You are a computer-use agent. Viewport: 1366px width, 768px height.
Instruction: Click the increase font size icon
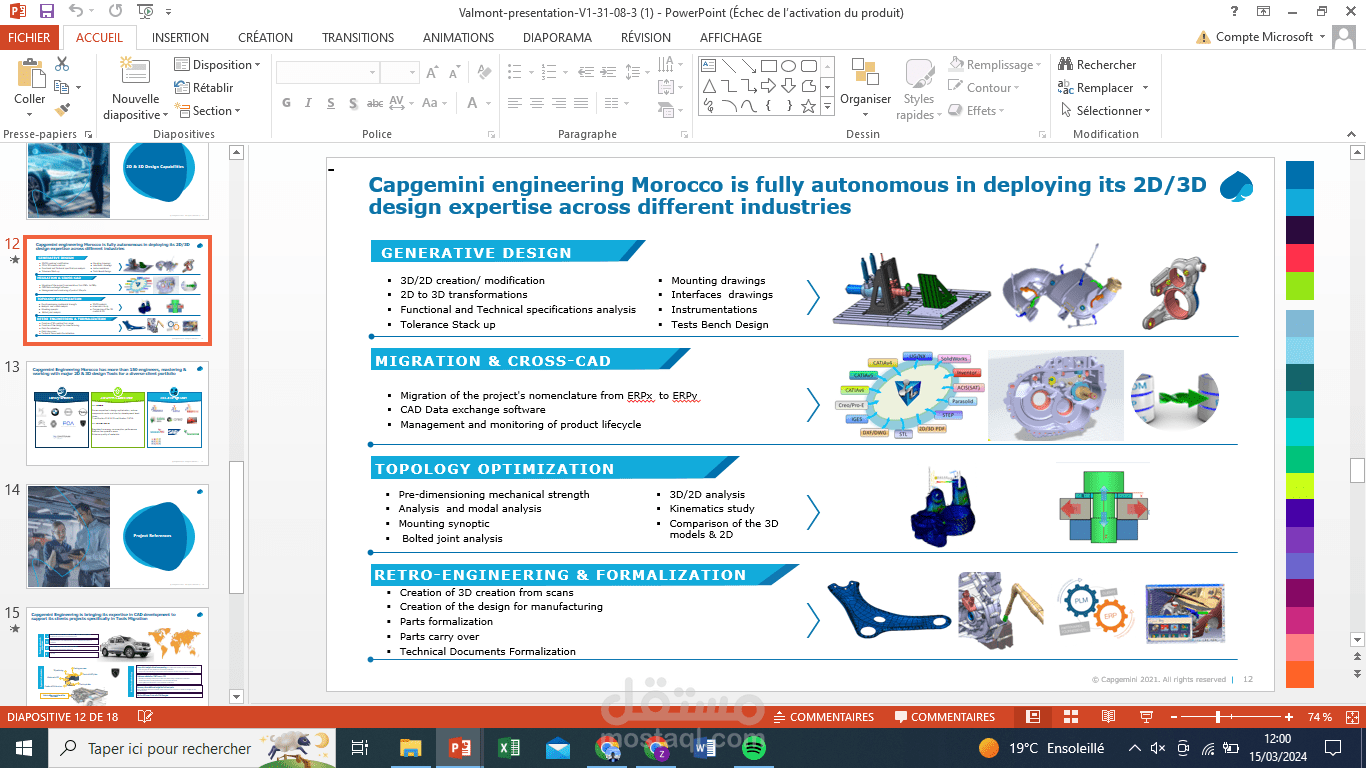click(432, 73)
